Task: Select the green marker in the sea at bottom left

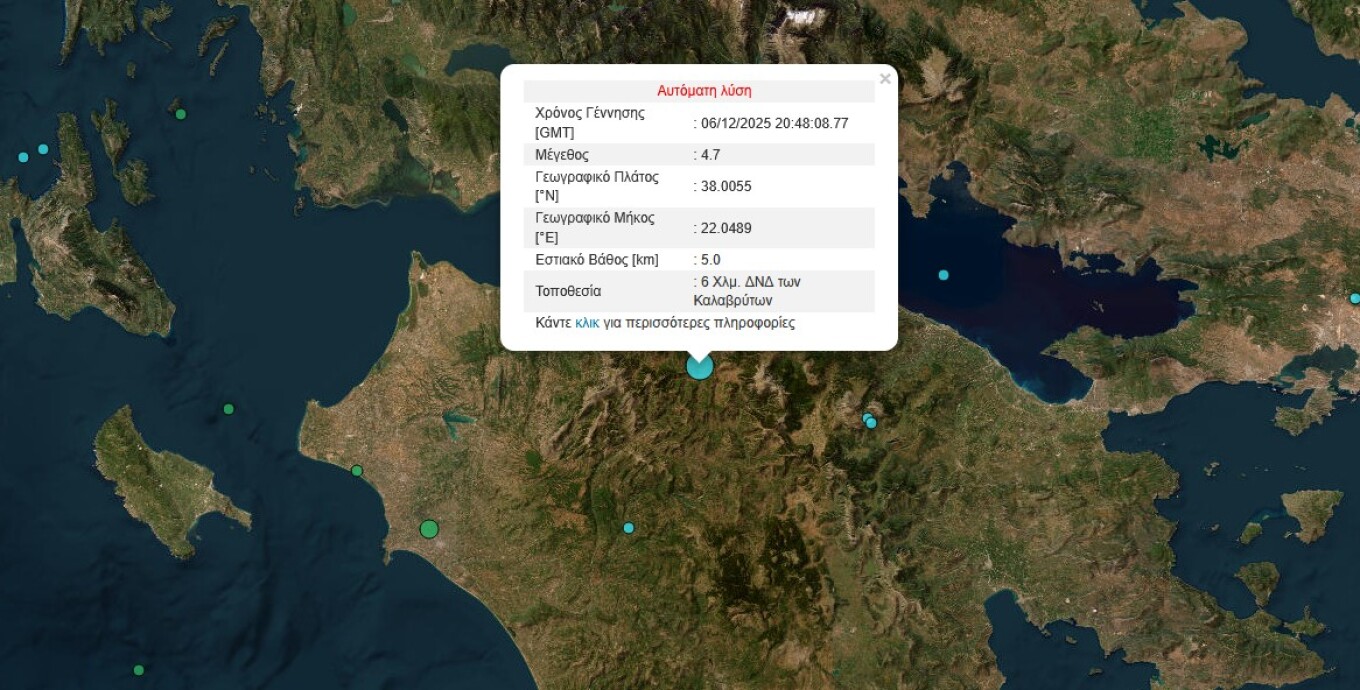Action: coord(138,670)
